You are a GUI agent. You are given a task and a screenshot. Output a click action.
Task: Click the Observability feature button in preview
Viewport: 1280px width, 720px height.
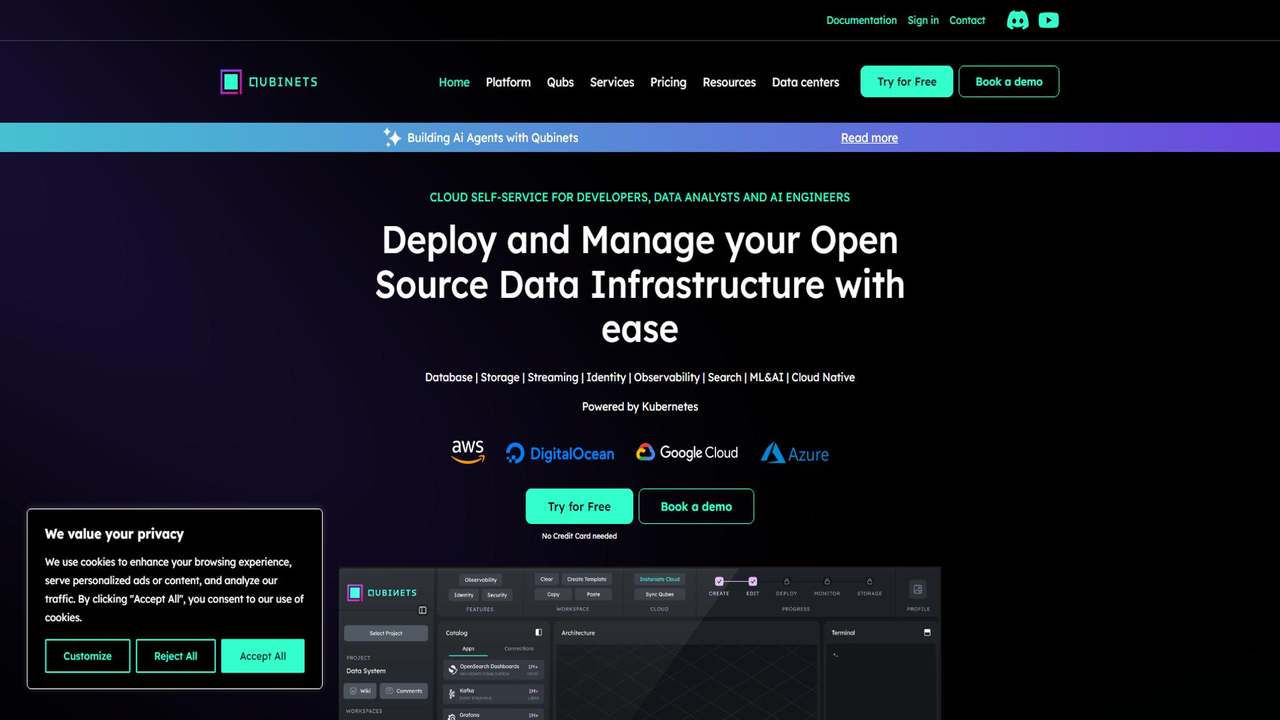point(481,580)
